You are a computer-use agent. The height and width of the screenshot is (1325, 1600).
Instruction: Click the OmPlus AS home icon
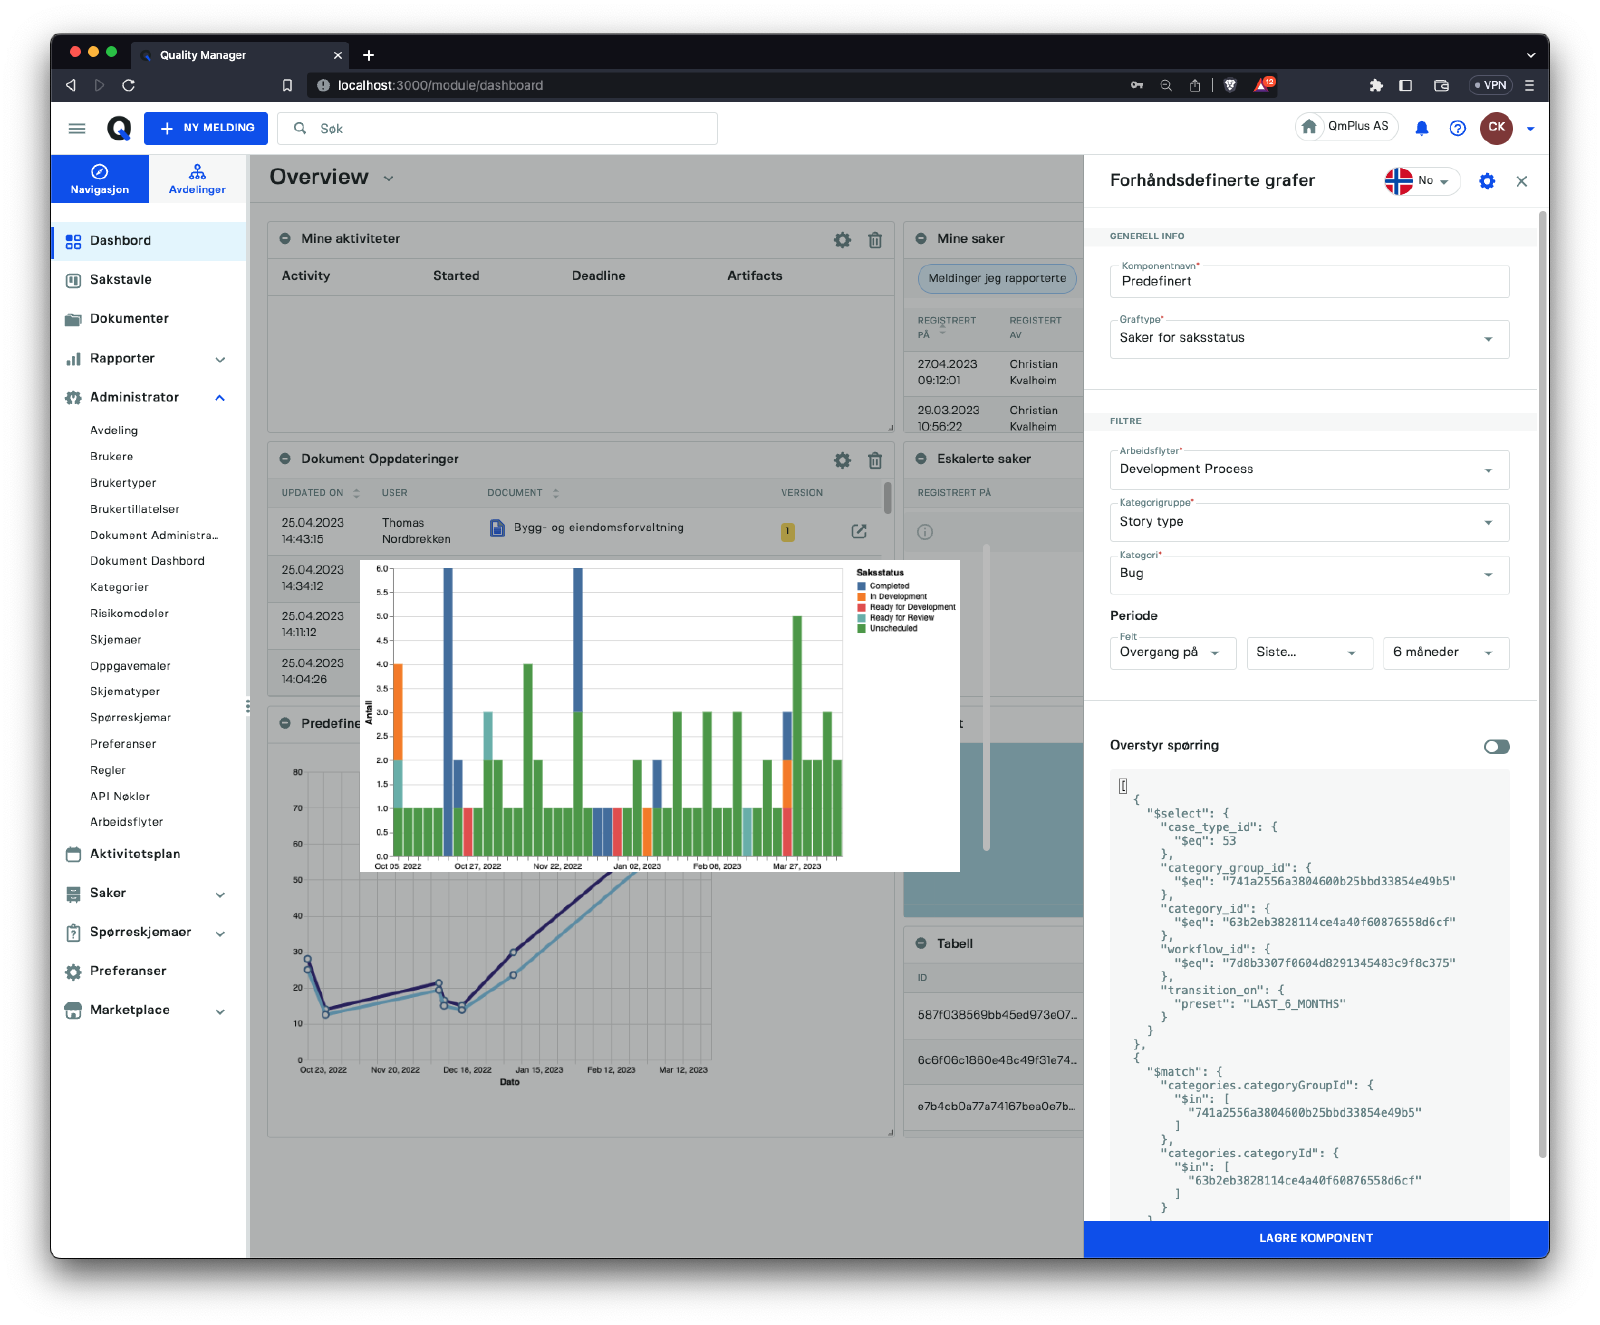point(1309,127)
